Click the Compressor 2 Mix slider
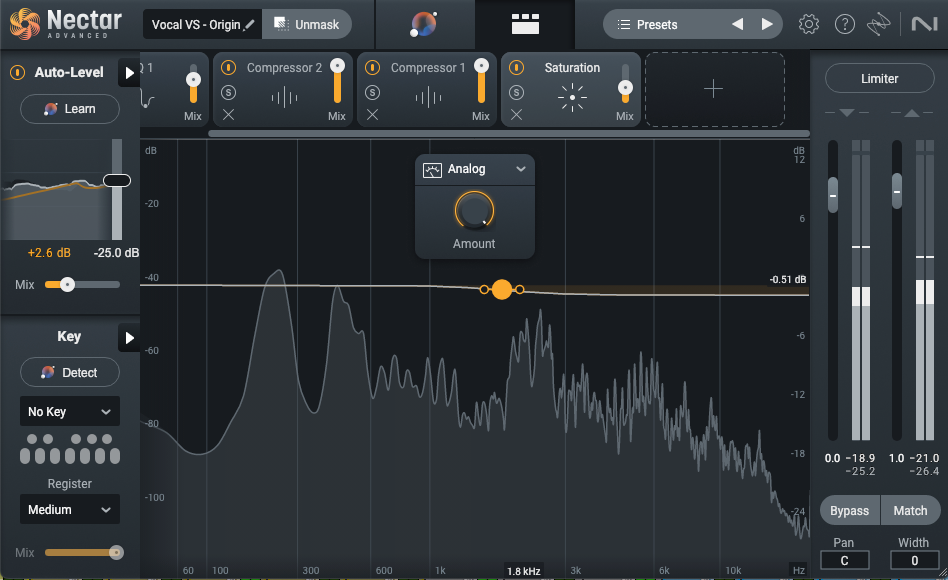 (337, 83)
